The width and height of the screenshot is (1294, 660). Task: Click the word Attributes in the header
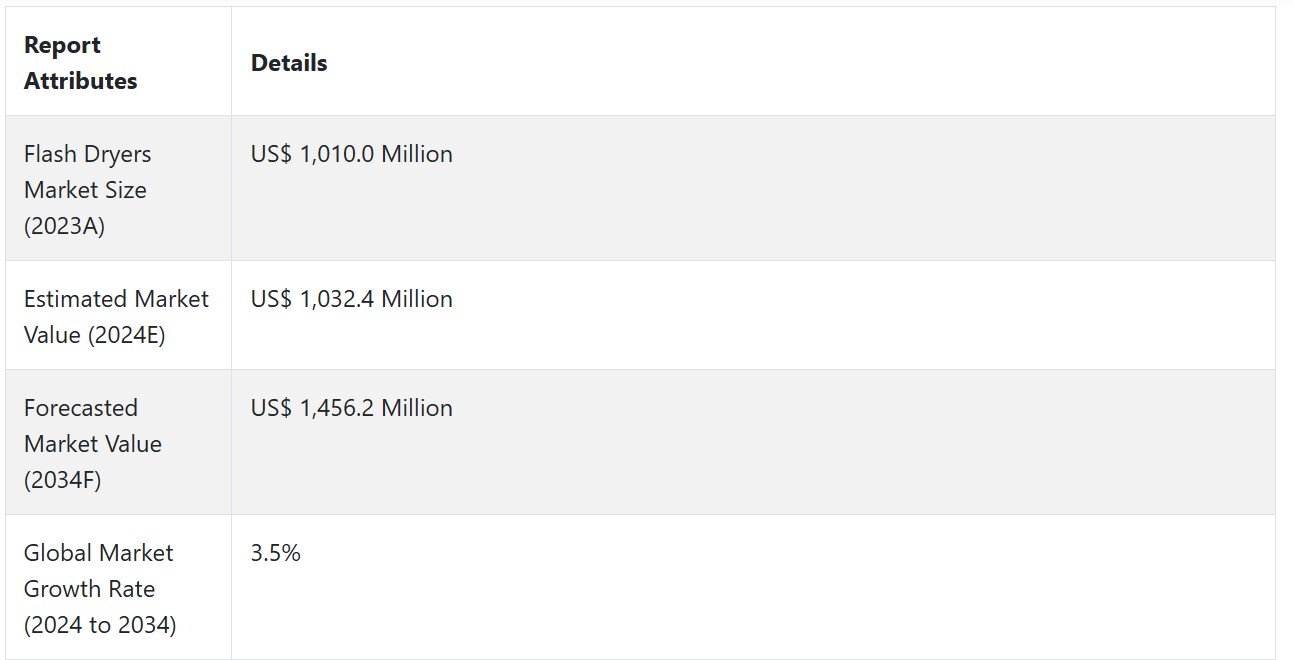[x=81, y=81]
